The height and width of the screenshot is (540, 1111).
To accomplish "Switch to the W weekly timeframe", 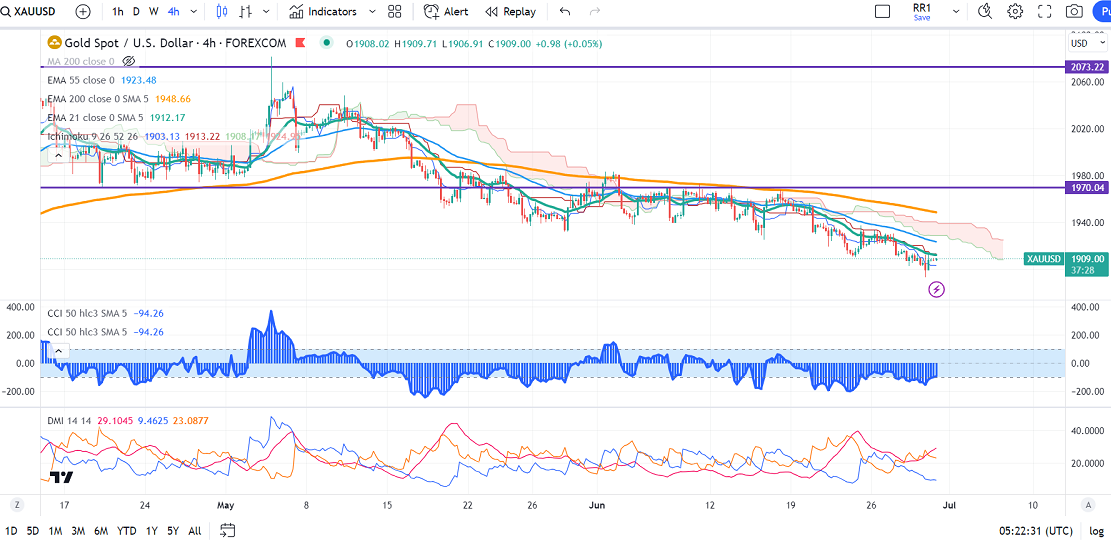I will click(x=154, y=11).
